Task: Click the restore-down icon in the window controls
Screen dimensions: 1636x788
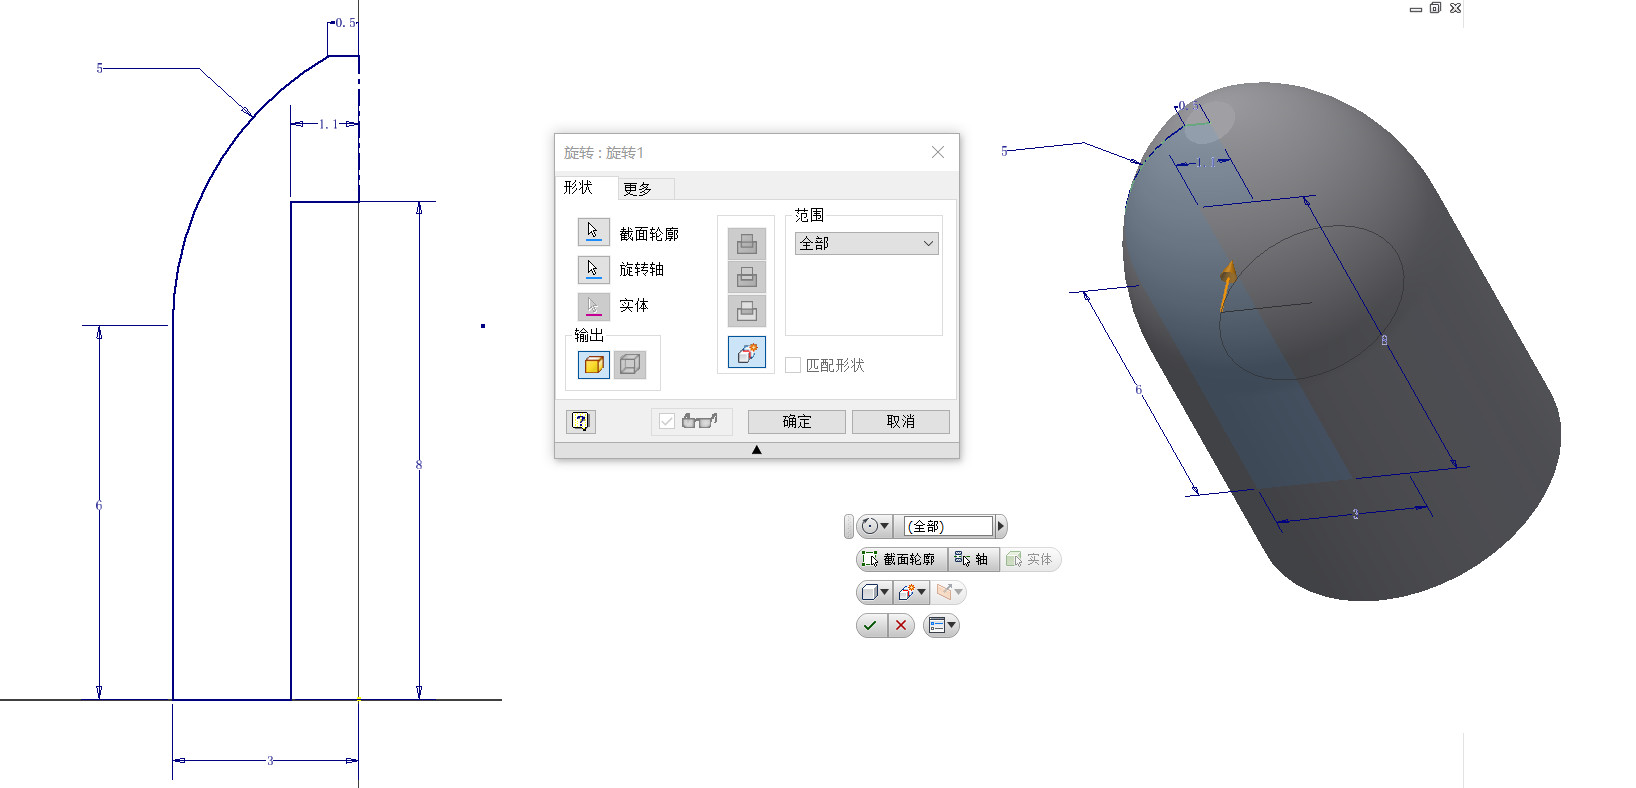Action: click(x=1435, y=8)
